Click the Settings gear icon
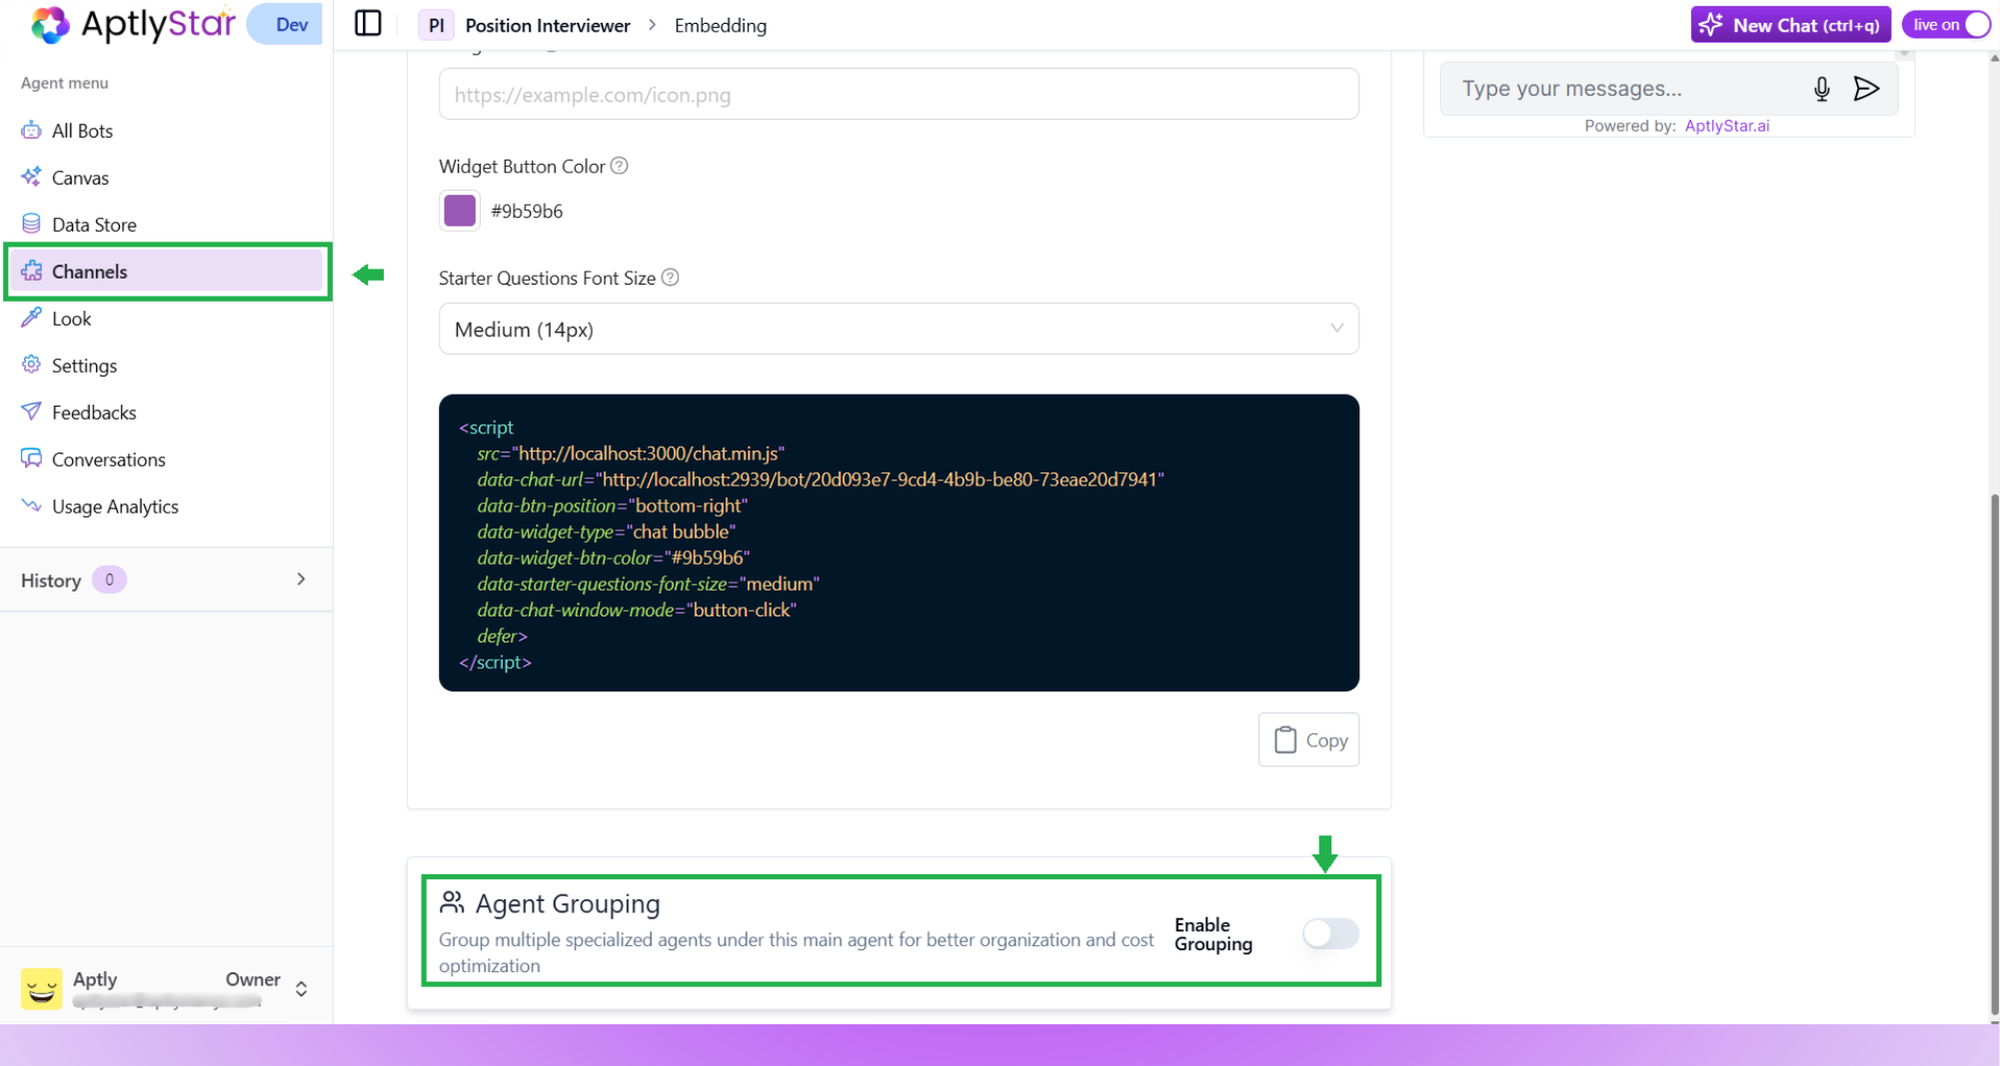2000x1066 pixels. coord(32,365)
